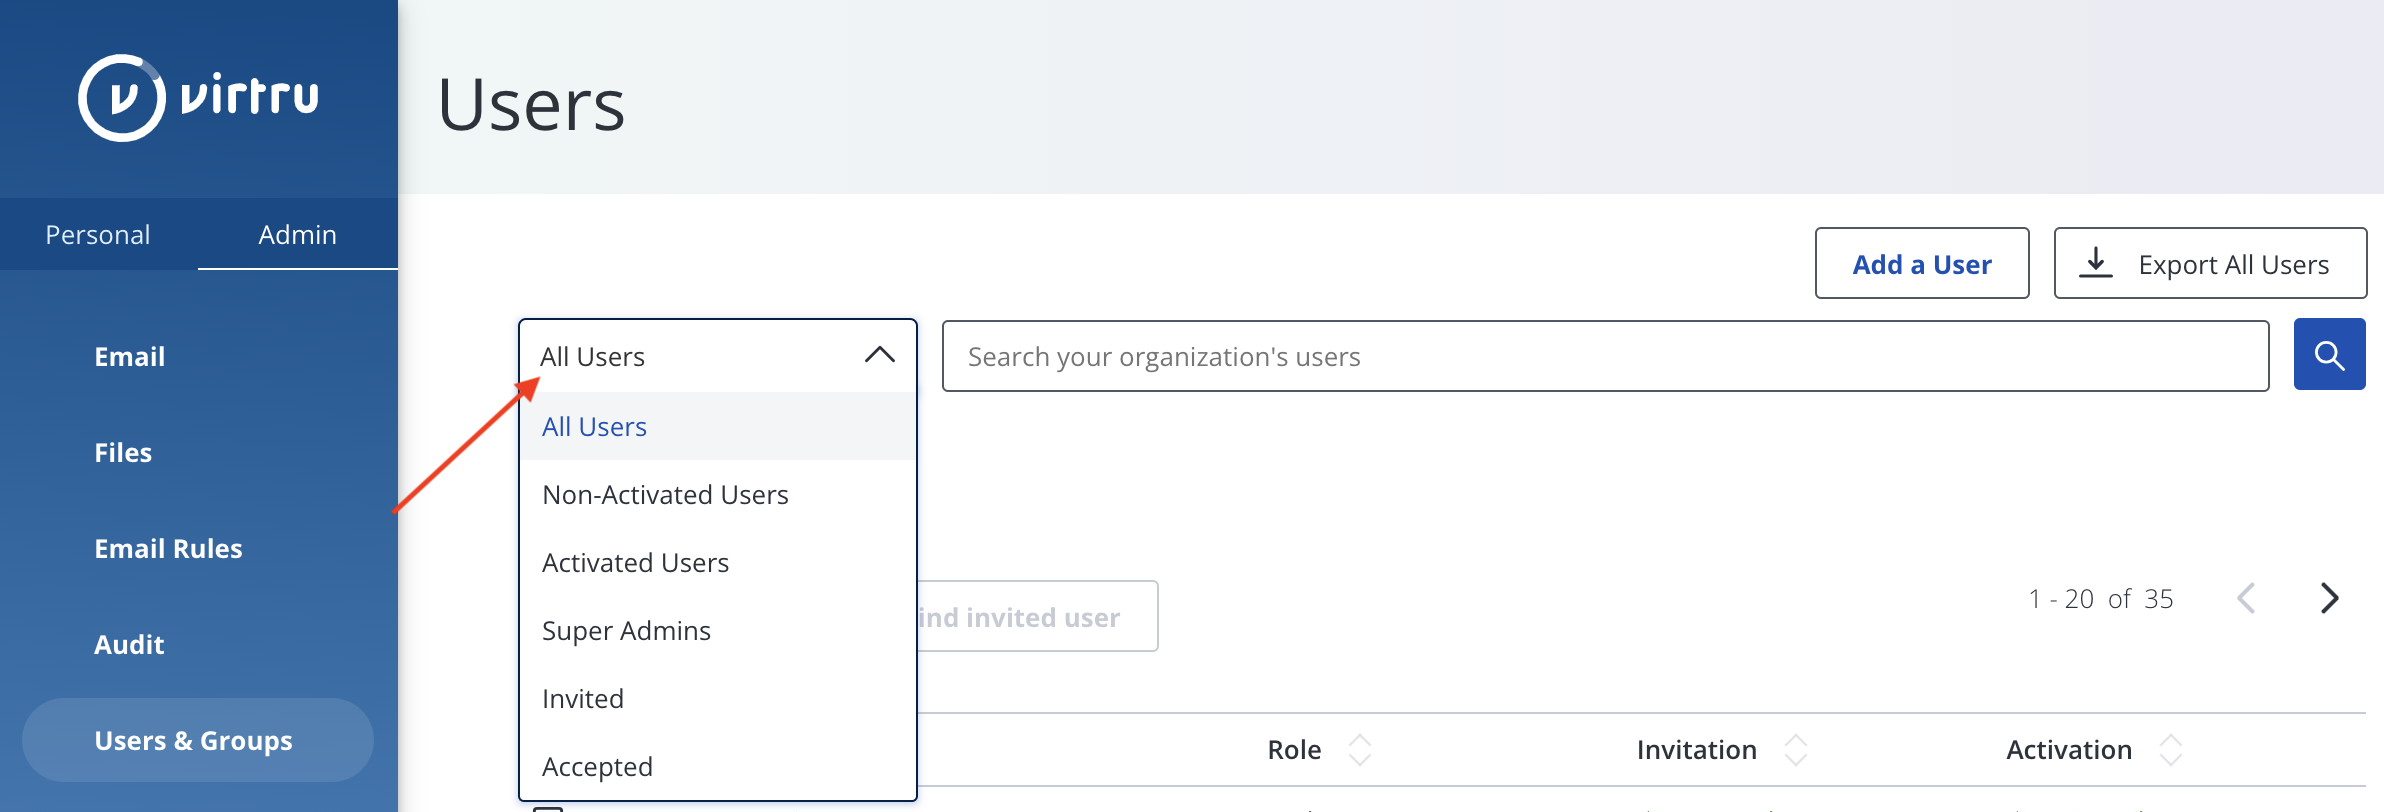Screen dimensions: 2384x812
Task: Filter by Super Admins
Action: (x=718, y=631)
